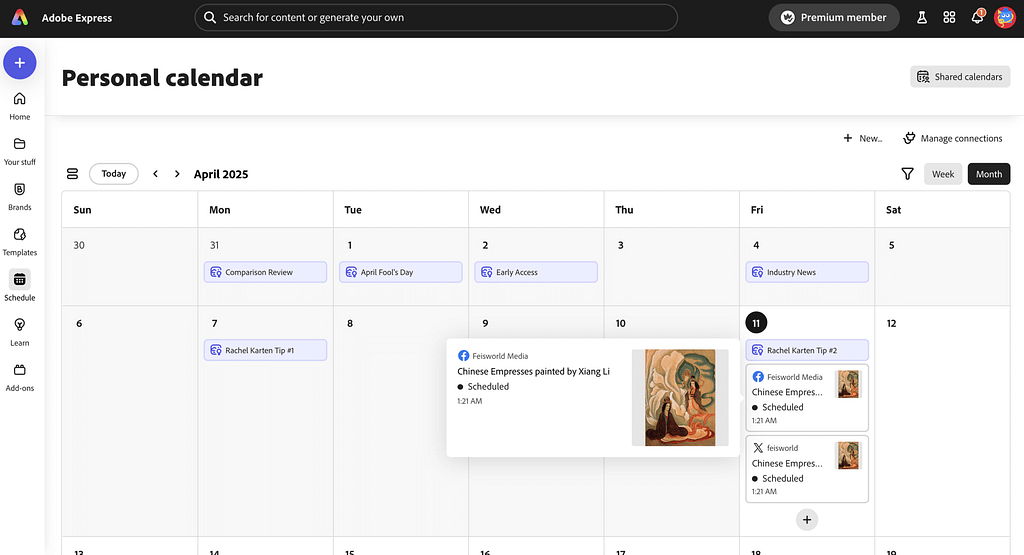The height and width of the screenshot is (555, 1024).
Task: Click the blue plus create button
Action: [x=20, y=63]
